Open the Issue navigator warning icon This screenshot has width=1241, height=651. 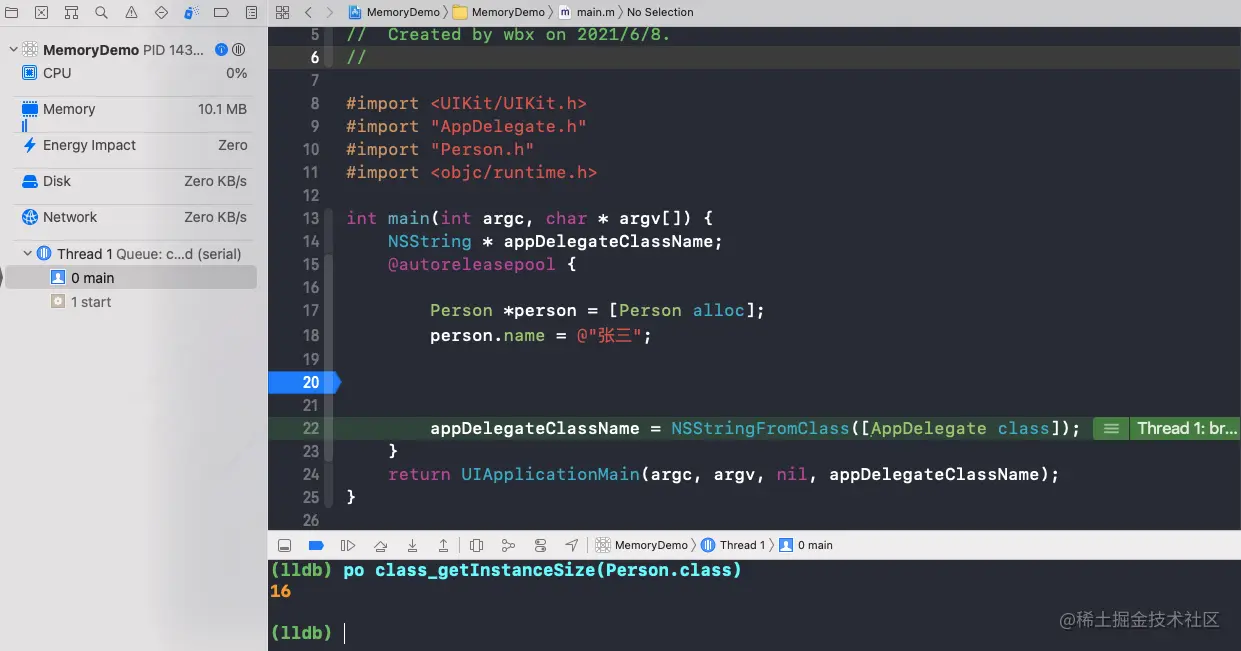click(131, 12)
